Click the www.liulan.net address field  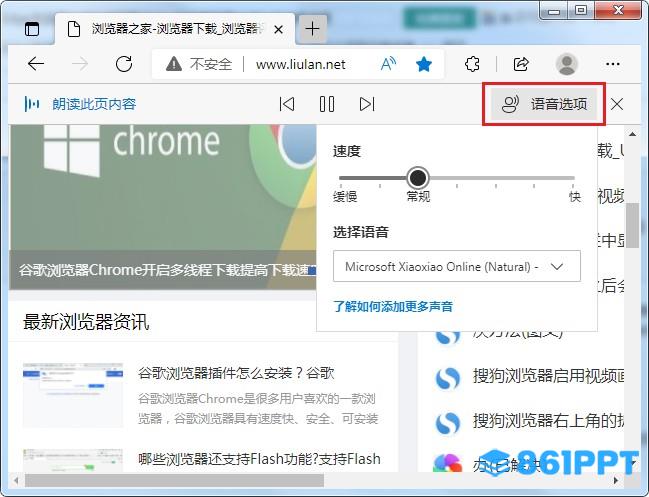(300, 65)
